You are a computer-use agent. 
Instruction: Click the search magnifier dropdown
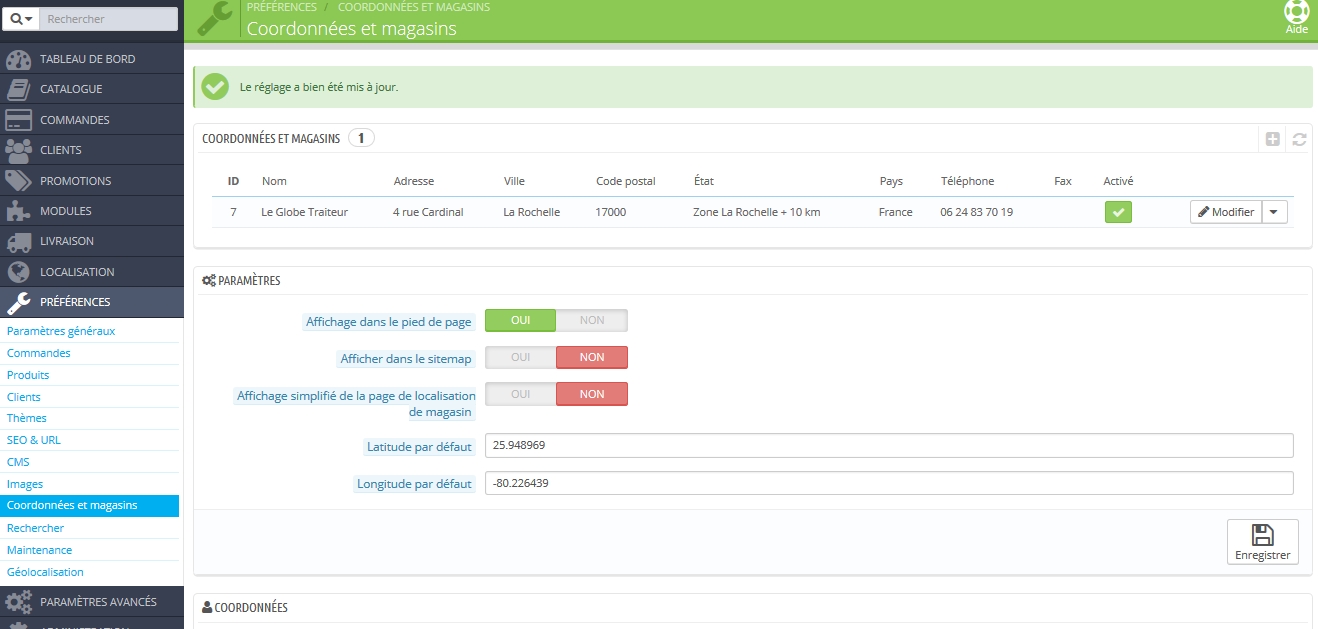coord(22,19)
